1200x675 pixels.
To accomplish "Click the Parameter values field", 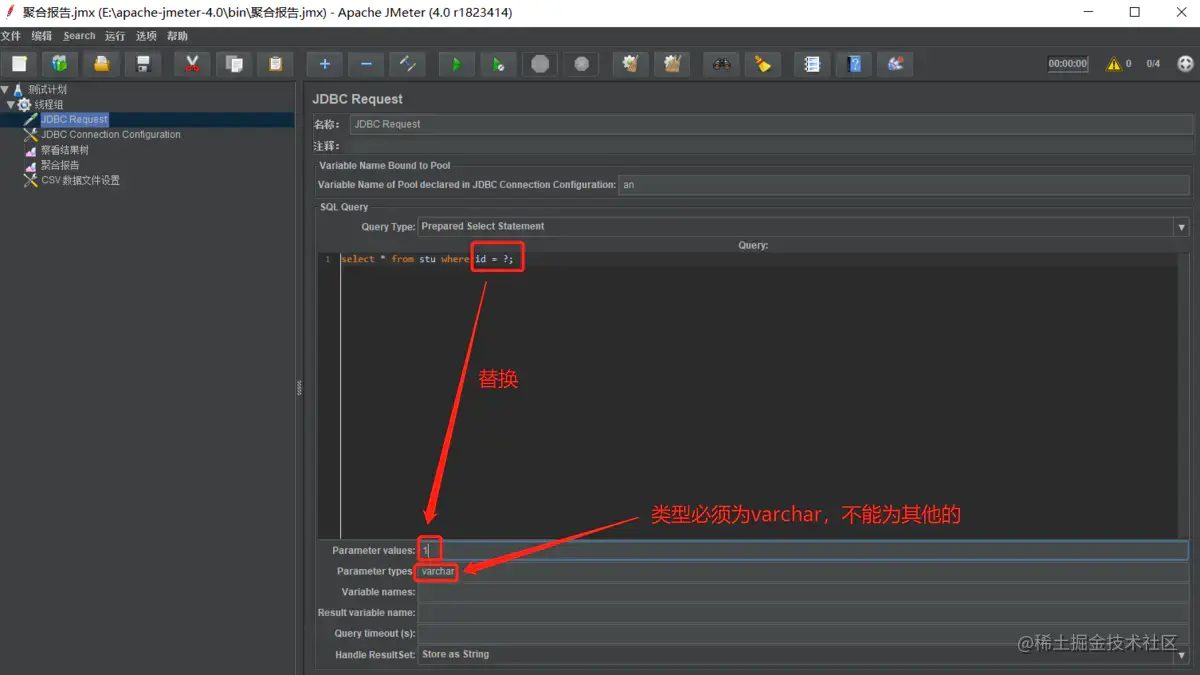I will click(803, 550).
